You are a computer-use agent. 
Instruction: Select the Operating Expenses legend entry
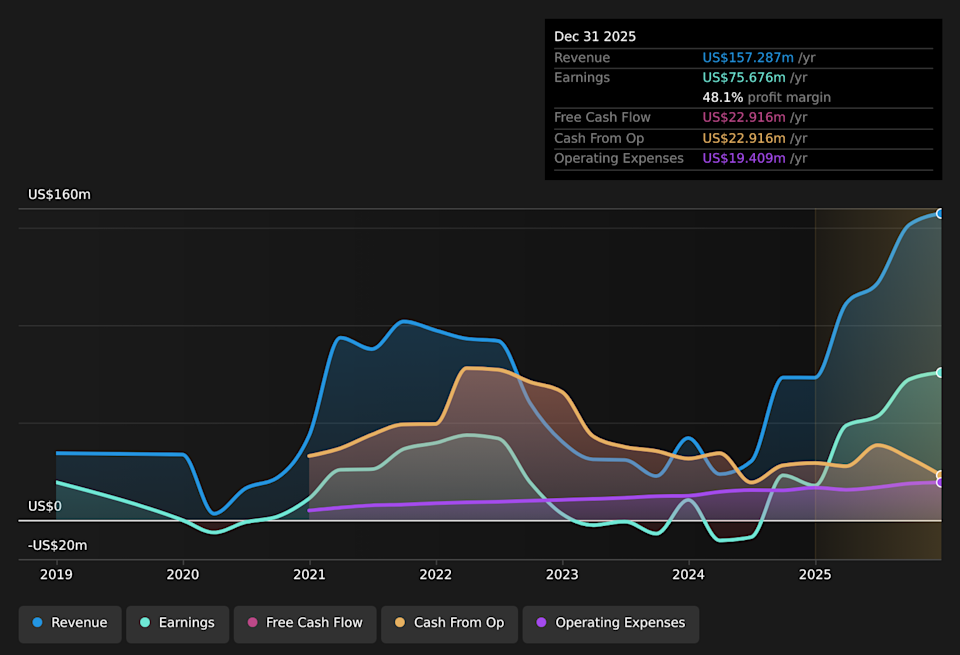click(x=610, y=623)
